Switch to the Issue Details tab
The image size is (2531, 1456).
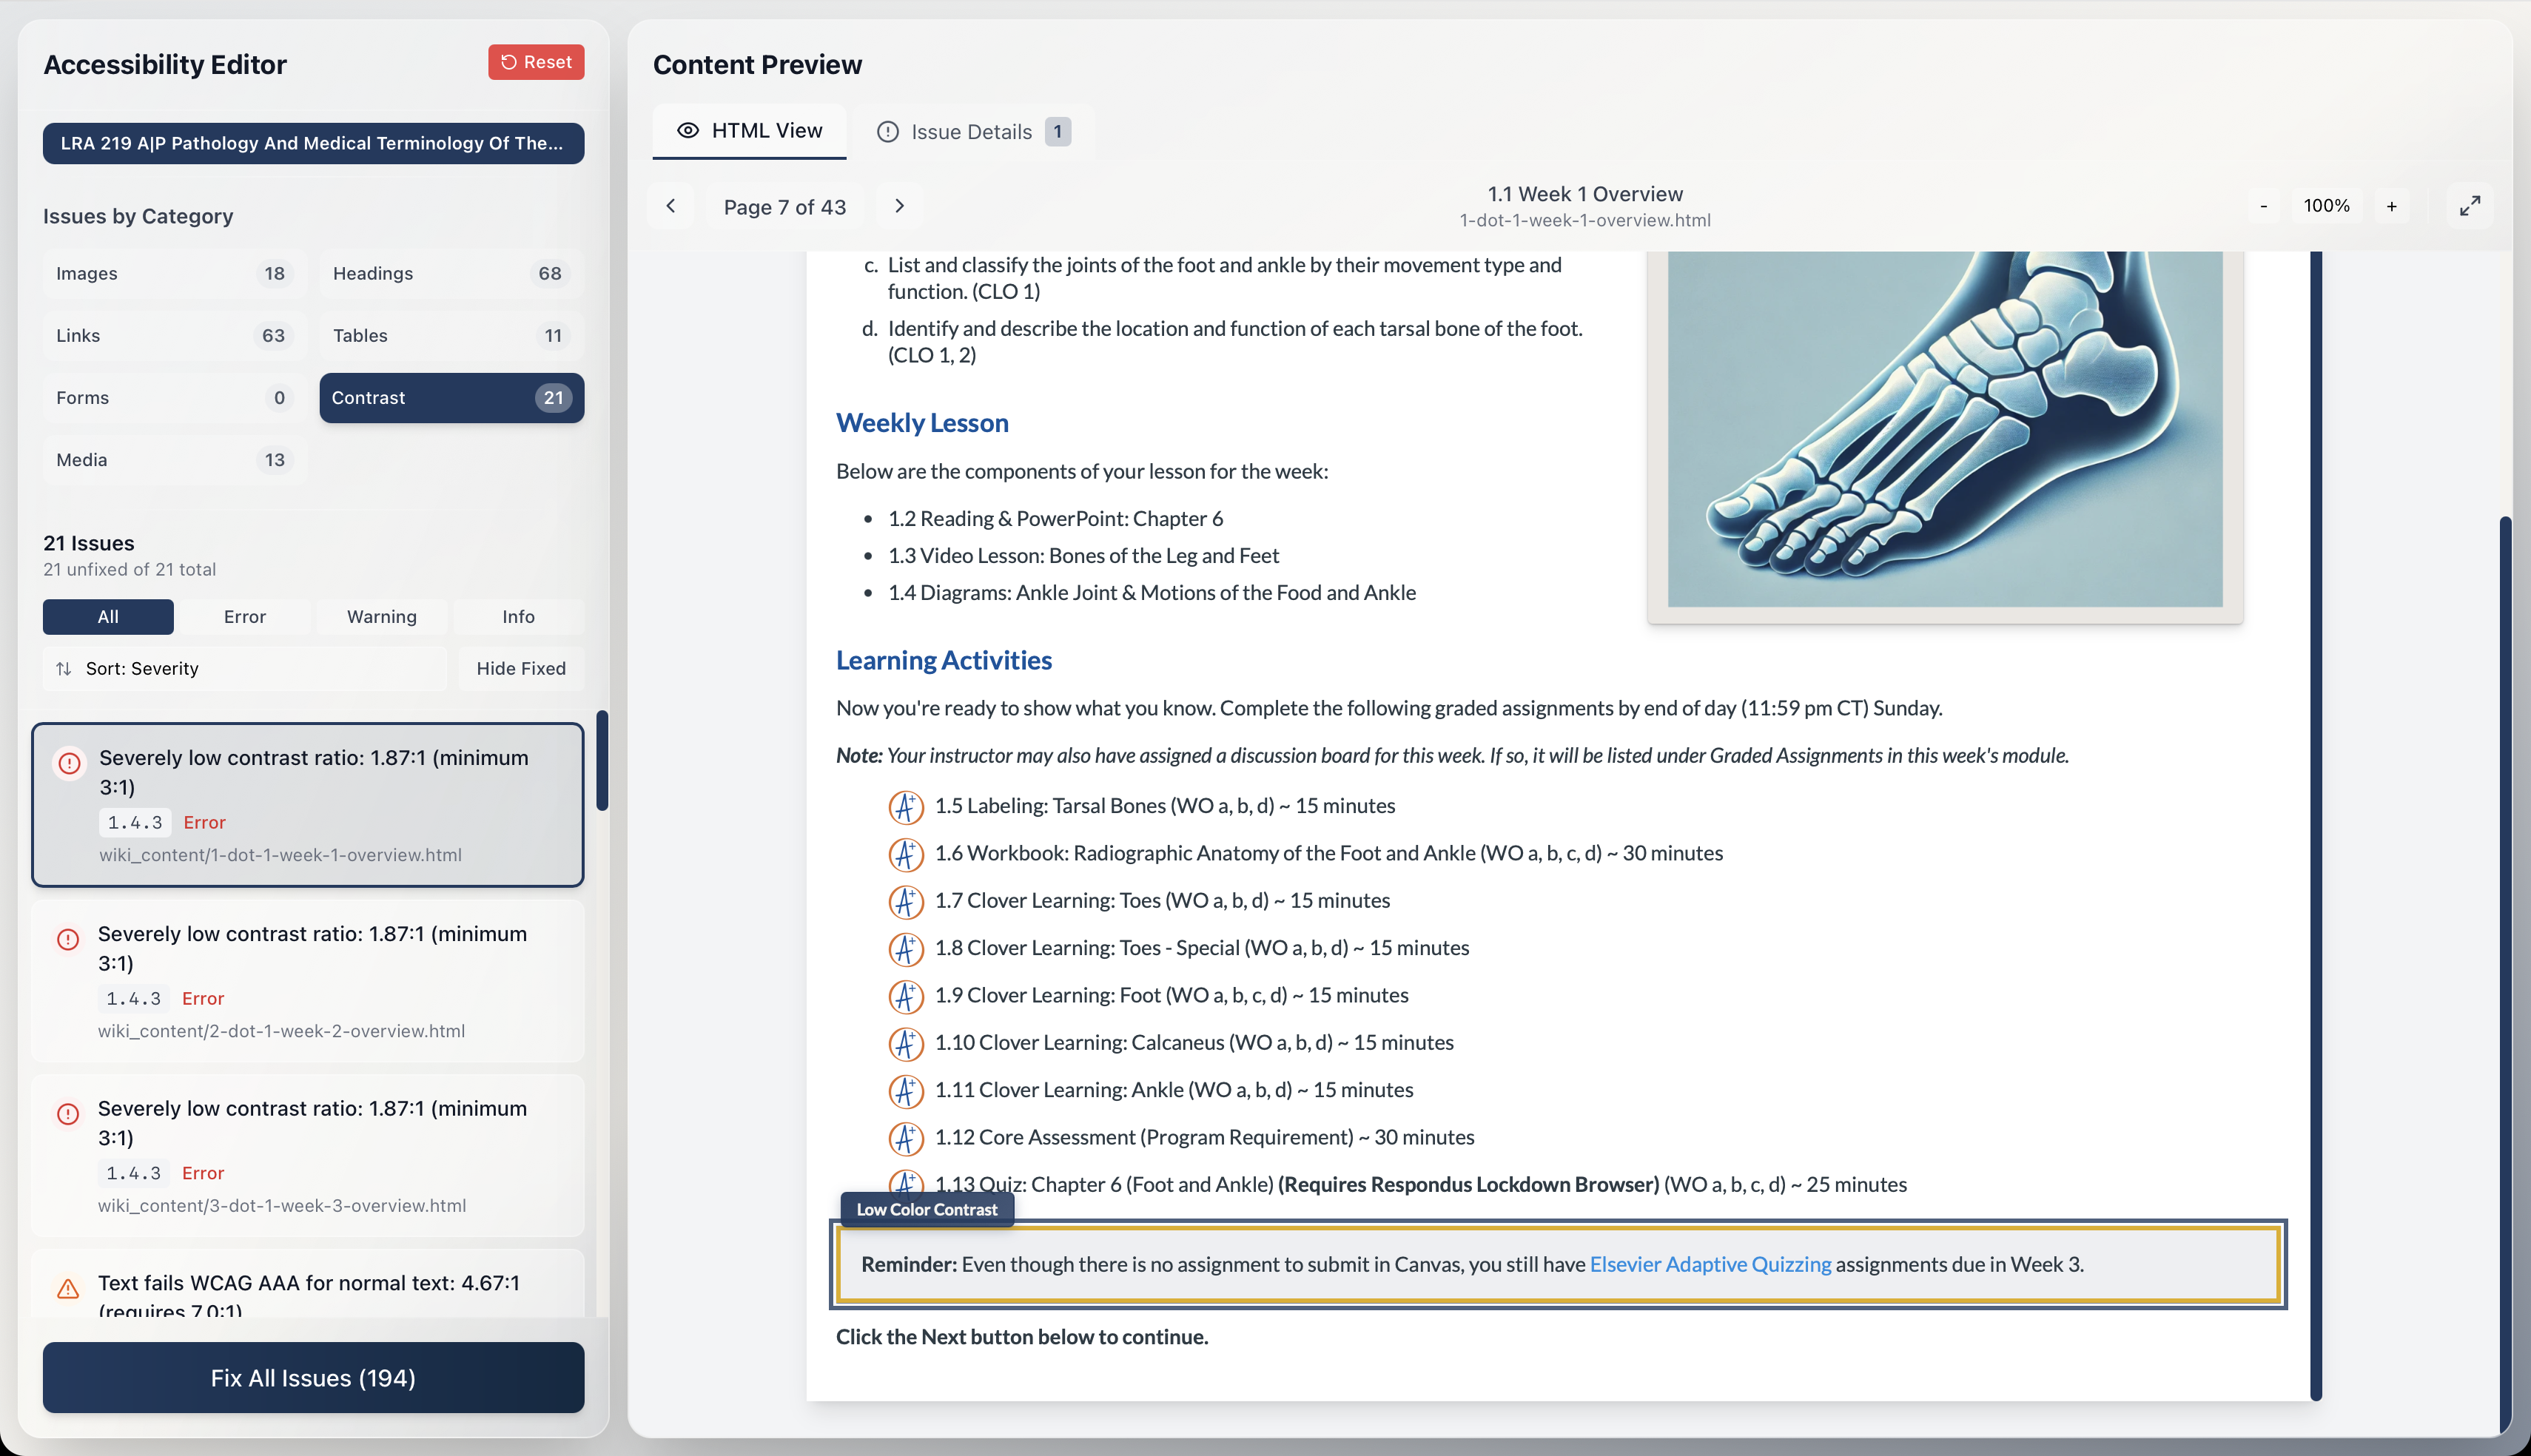pyautogui.click(x=972, y=131)
